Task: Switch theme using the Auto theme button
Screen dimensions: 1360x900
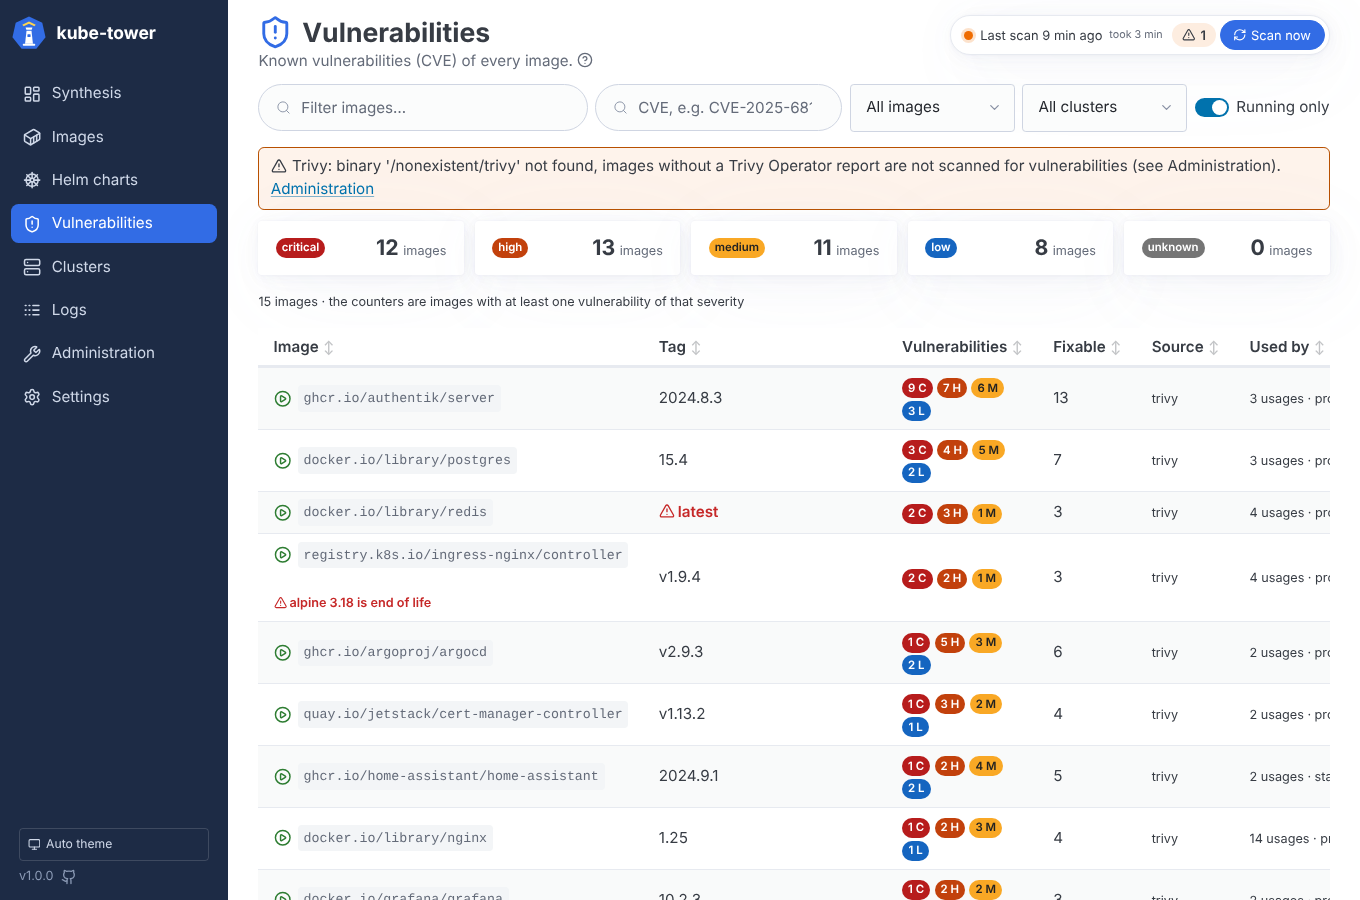Action: (x=114, y=844)
